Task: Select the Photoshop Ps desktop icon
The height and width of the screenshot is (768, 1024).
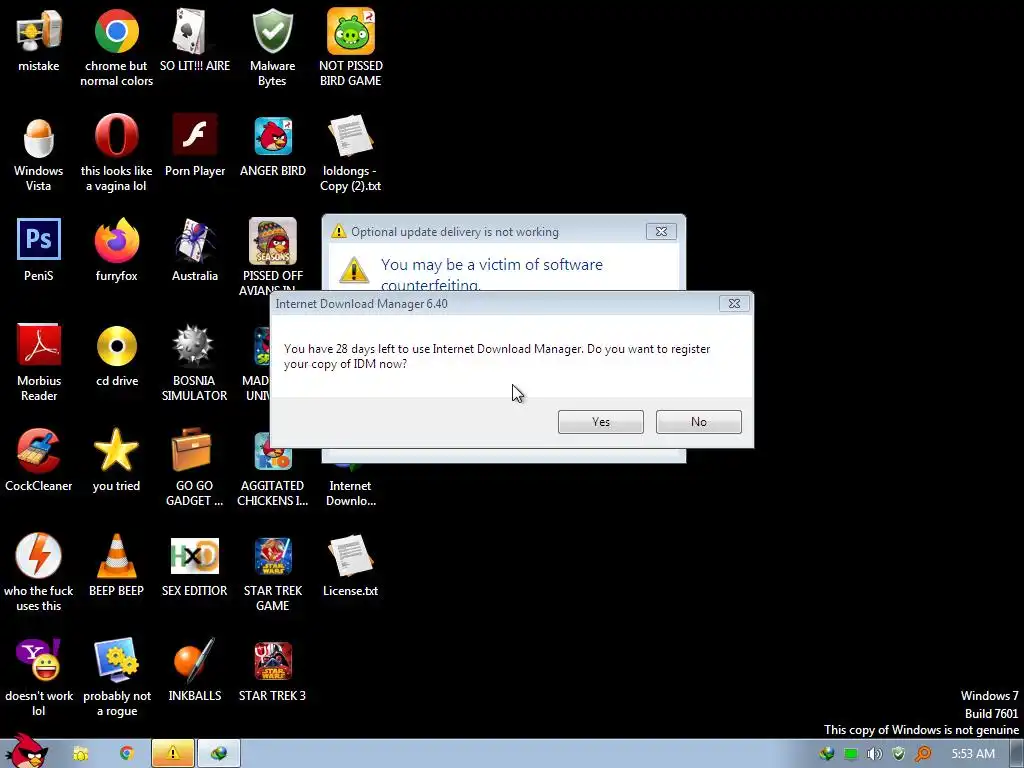Action: (x=39, y=251)
